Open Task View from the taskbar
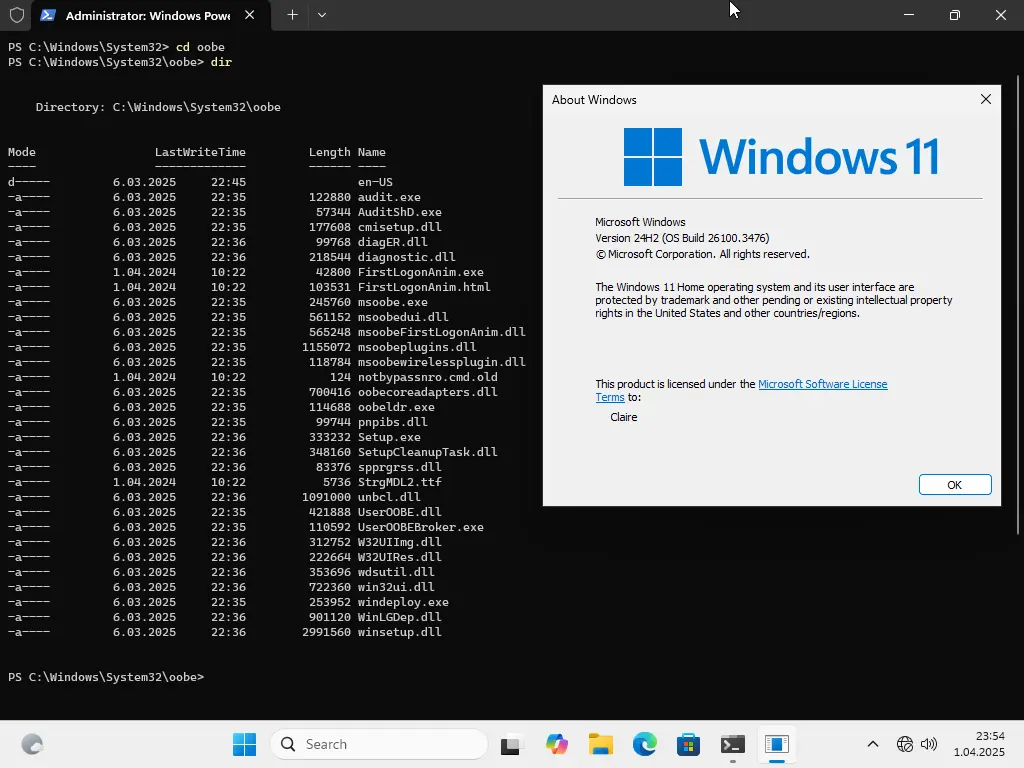 coord(513,744)
